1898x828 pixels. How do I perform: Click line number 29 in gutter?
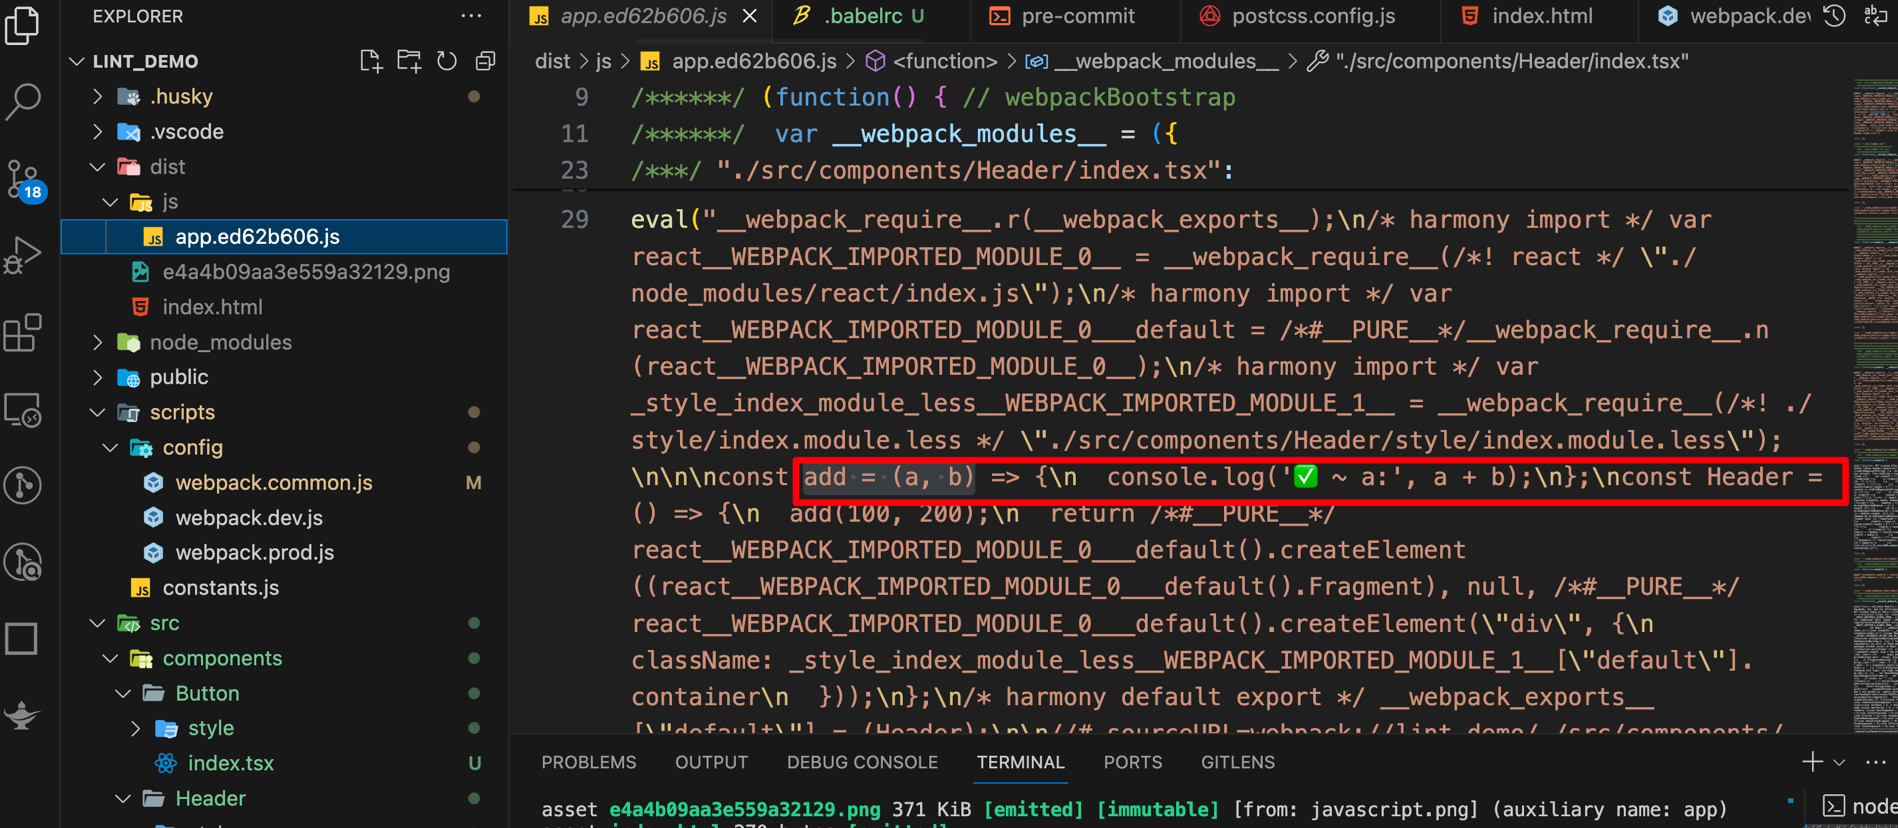575,220
